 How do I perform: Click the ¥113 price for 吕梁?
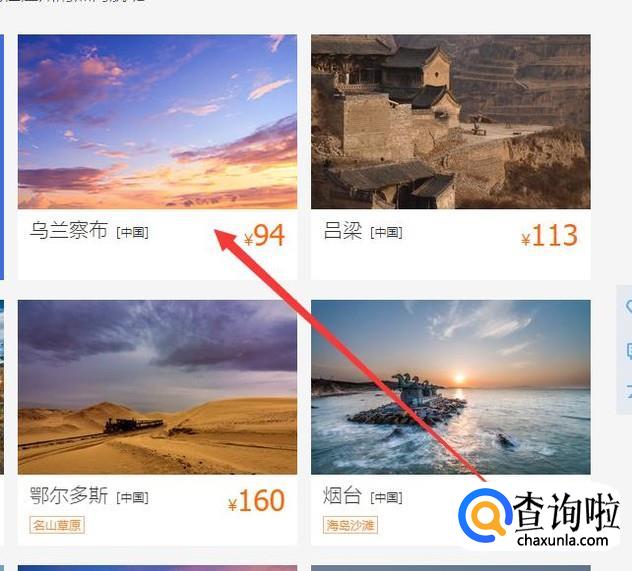click(x=549, y=235)
